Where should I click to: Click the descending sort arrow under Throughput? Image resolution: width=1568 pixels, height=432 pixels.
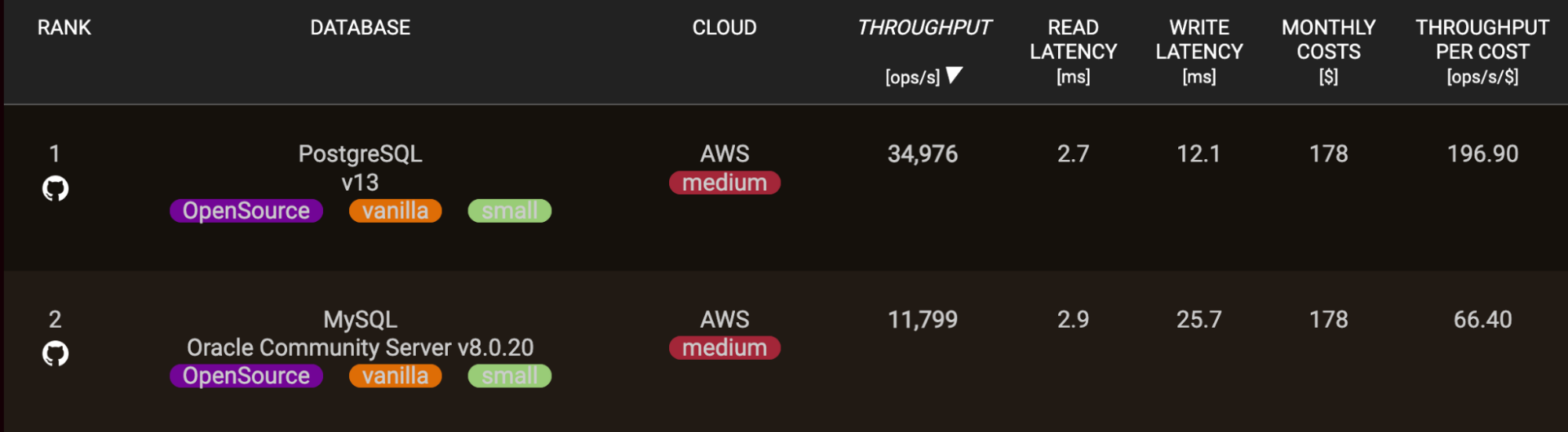[954, 75]
